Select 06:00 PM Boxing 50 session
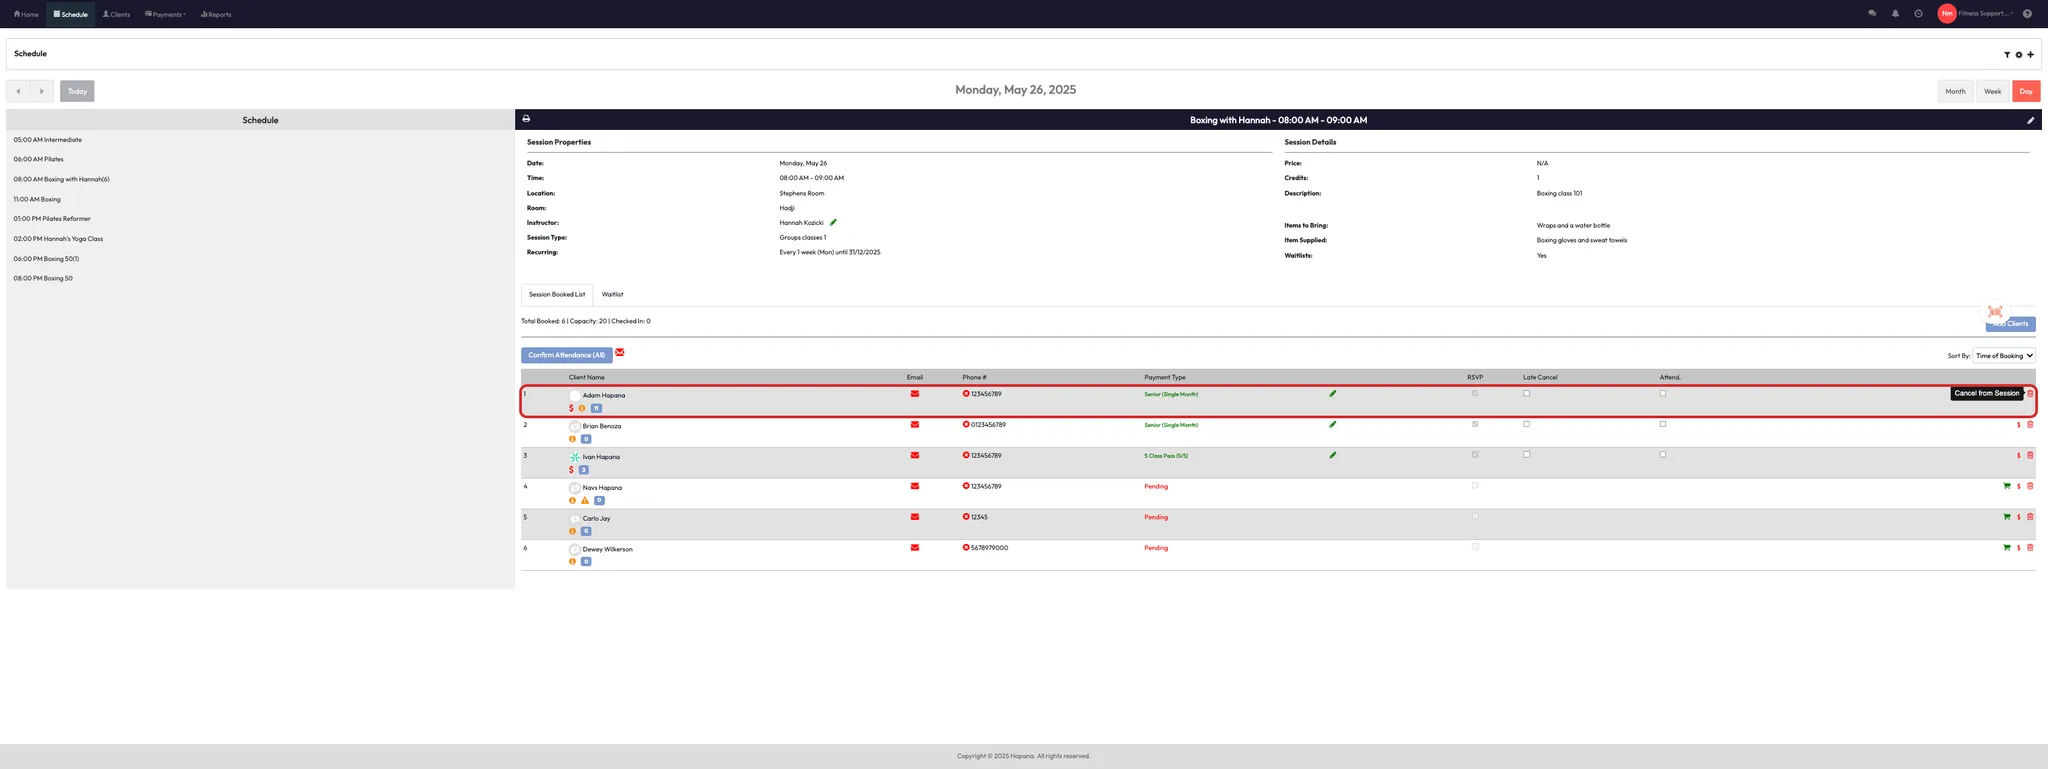 (46, 259)
